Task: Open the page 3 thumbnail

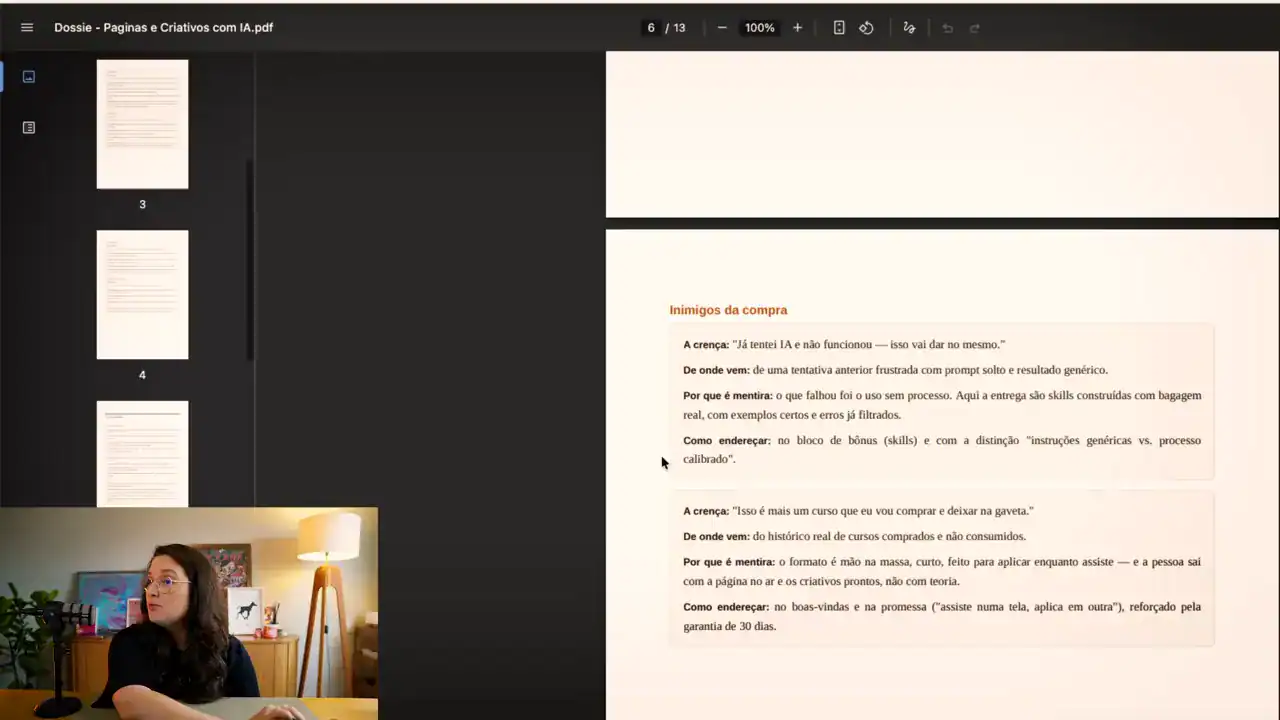Action: click(x=142, y=124)
